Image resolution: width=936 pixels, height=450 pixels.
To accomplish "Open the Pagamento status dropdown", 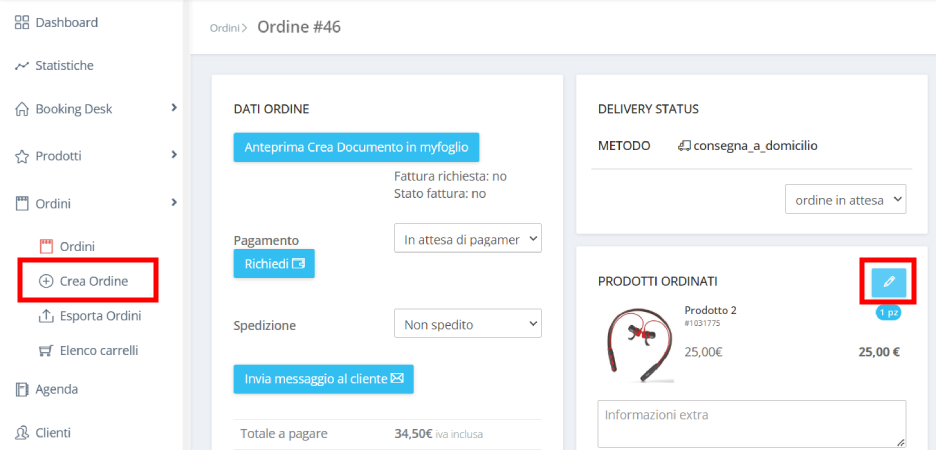I will pos(467,239).
